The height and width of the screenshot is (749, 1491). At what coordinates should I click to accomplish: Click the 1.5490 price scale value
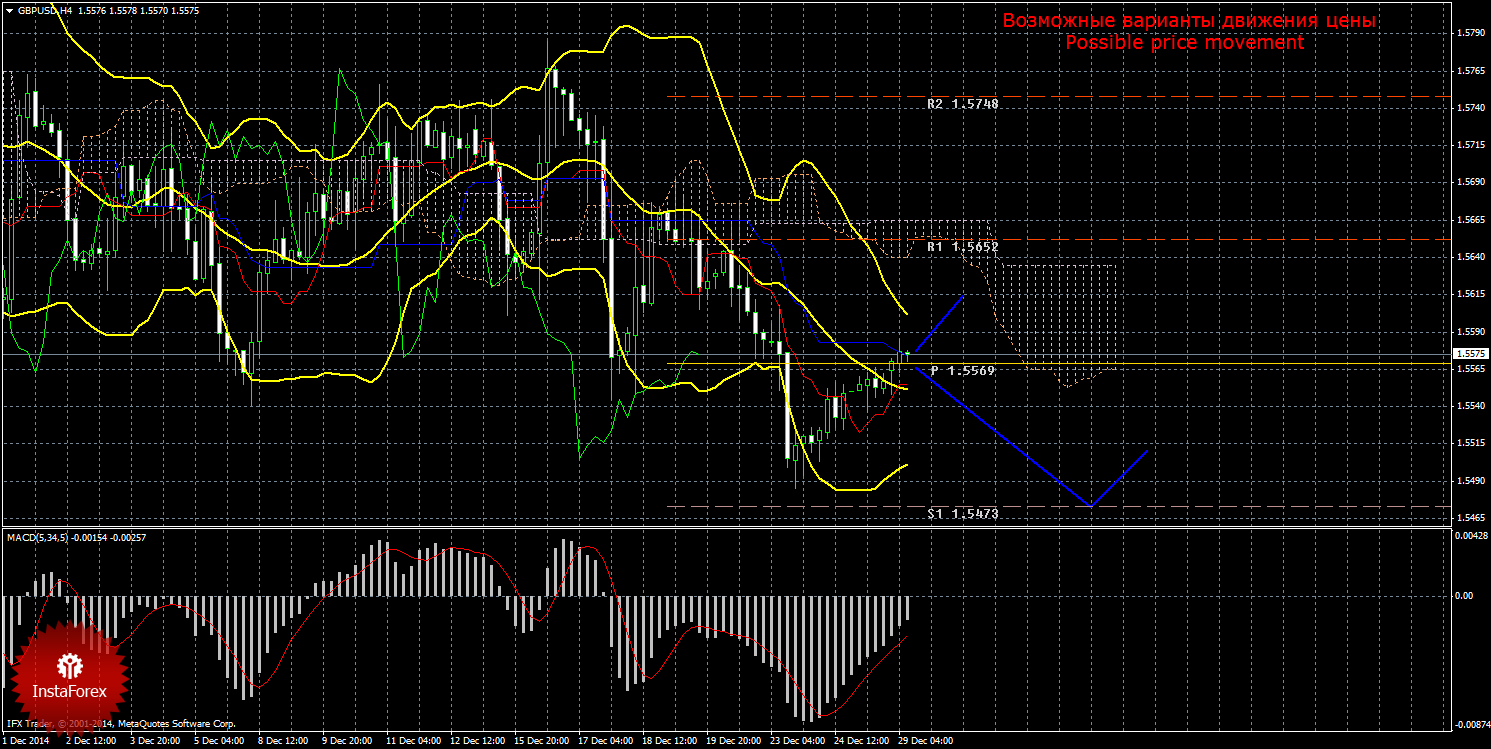[x=1471, y=481]
